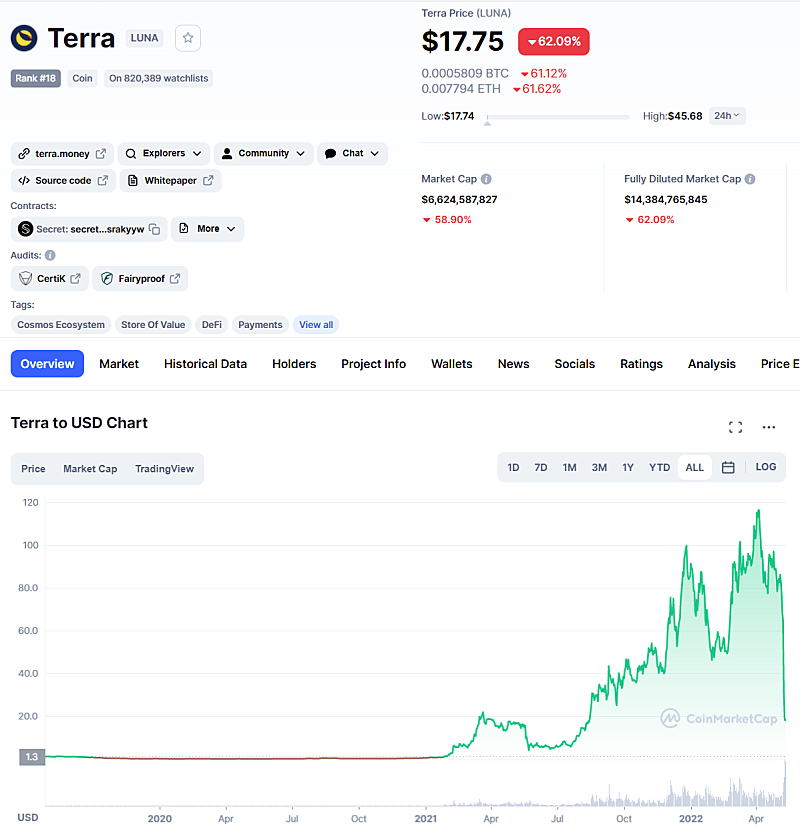Click the Store Of Value tag
This screenshot has height=825, width=800.
click(153, 325)
